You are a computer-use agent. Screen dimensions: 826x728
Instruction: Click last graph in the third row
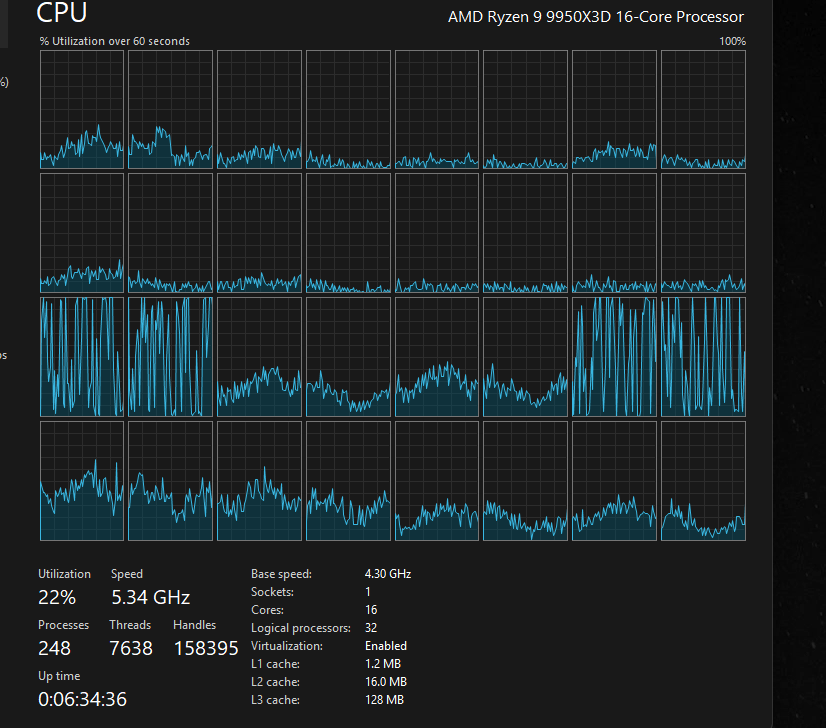pos(703,357)
